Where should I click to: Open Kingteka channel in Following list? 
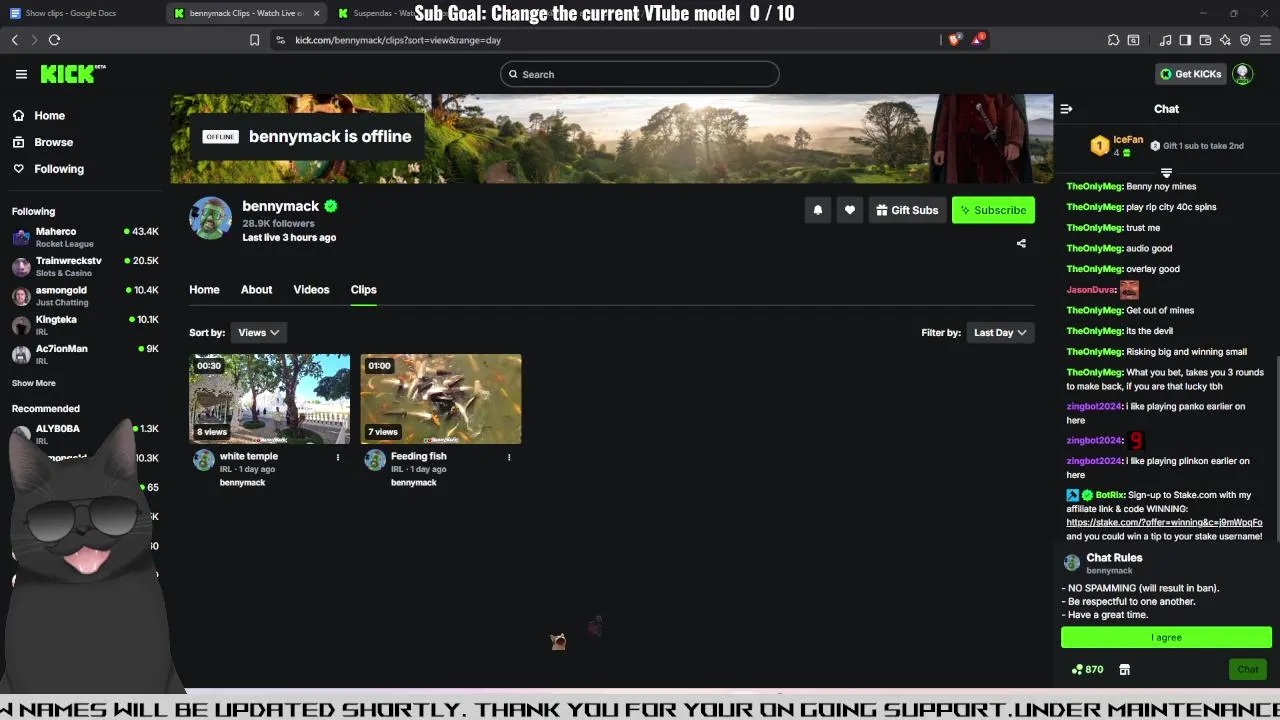(84, 325)
